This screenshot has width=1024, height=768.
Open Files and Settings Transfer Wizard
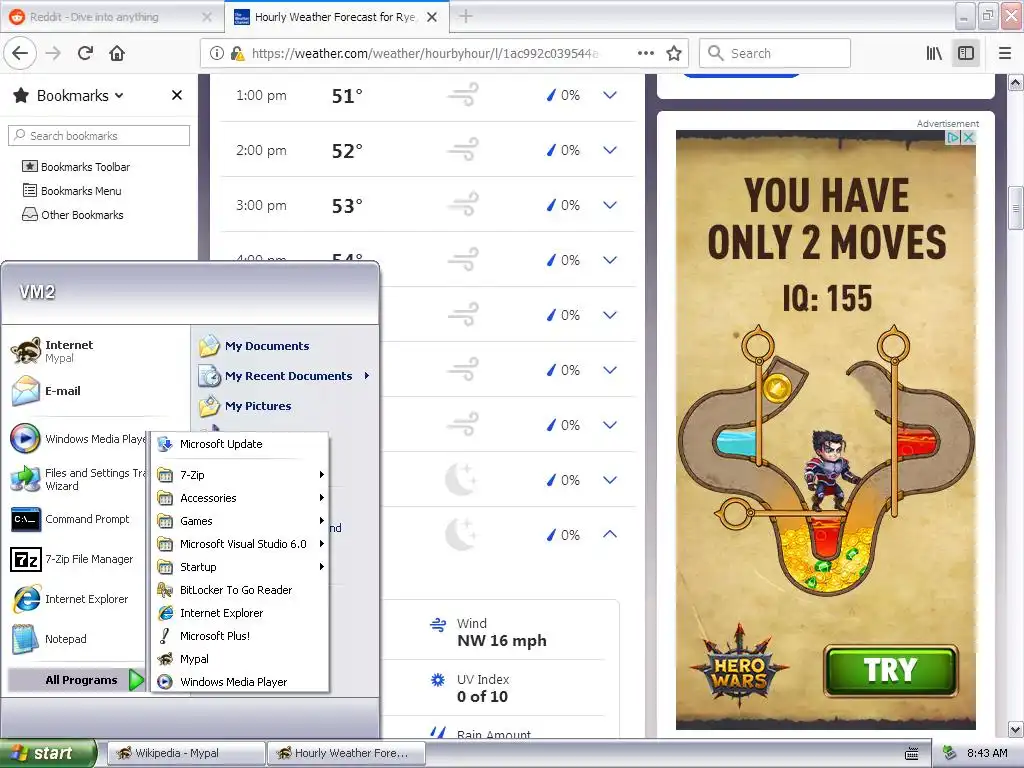(78, 479)
